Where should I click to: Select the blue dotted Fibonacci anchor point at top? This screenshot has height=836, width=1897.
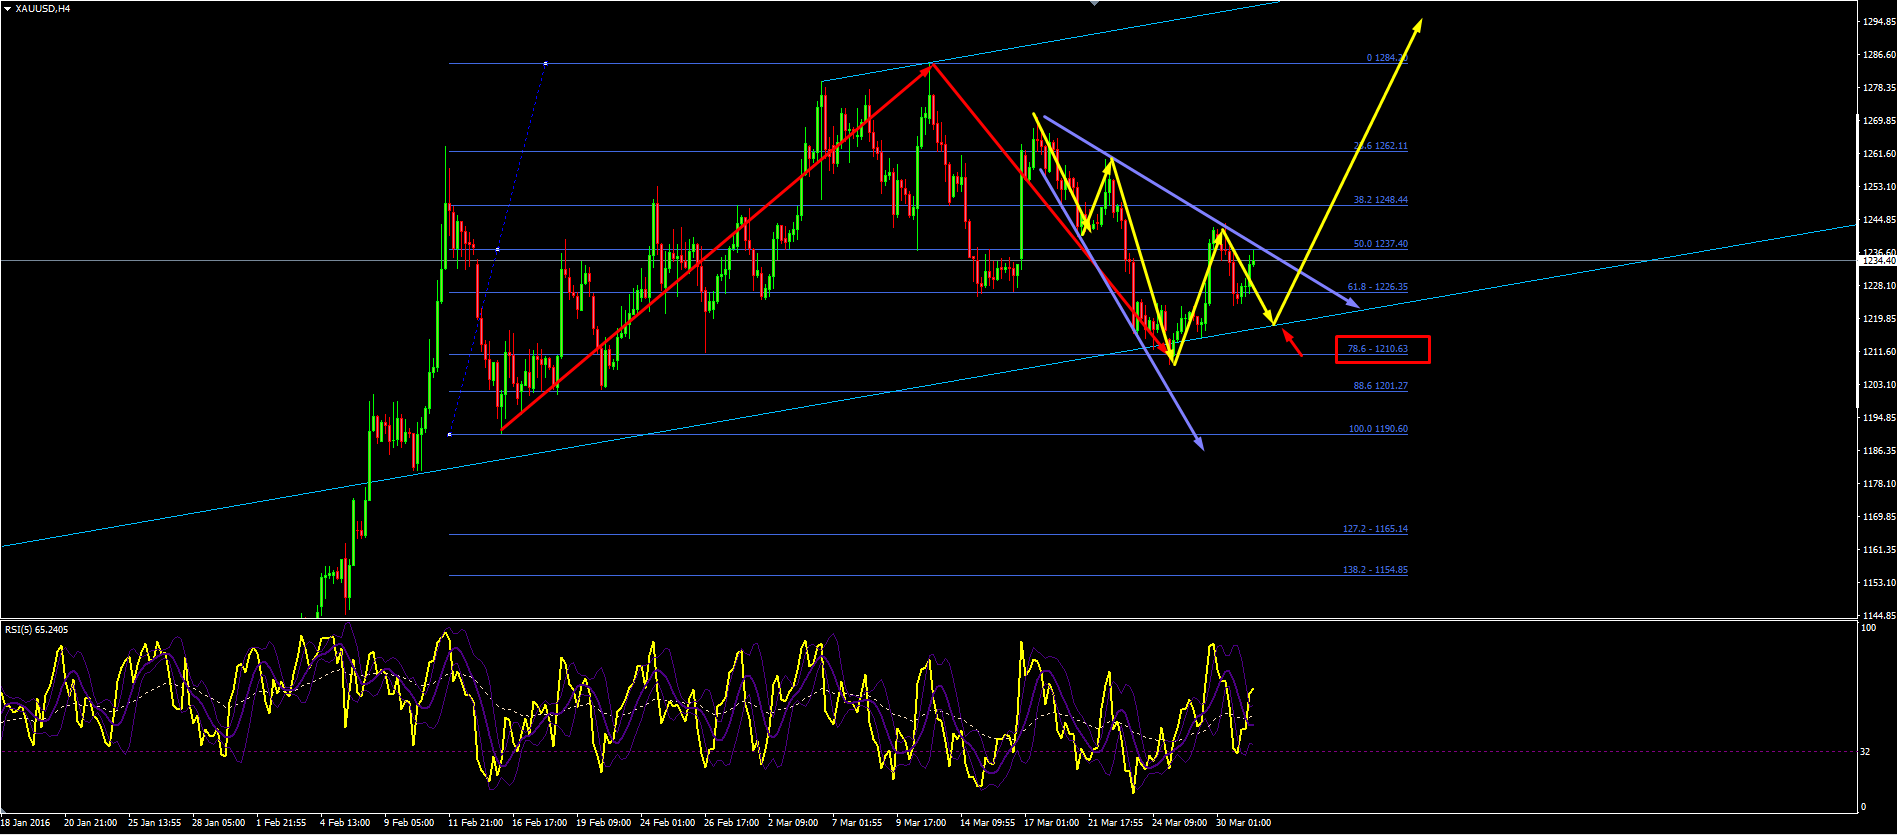point(545,64)
